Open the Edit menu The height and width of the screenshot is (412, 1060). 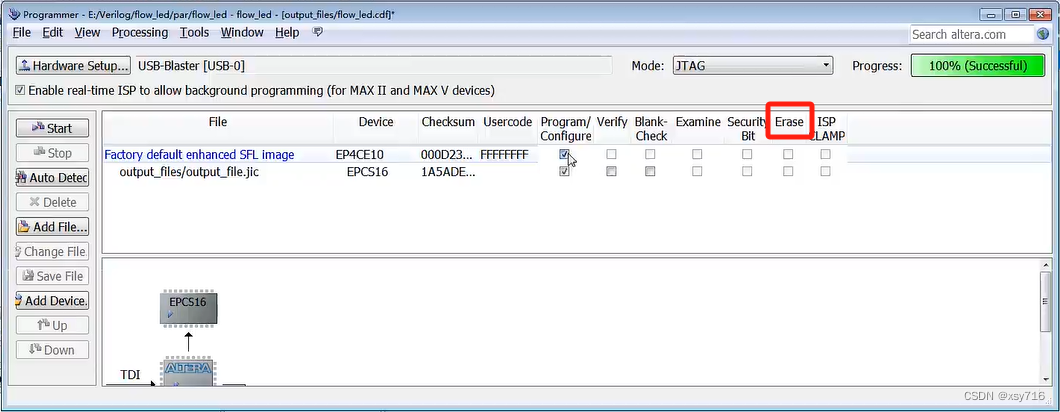coord(52,32)
